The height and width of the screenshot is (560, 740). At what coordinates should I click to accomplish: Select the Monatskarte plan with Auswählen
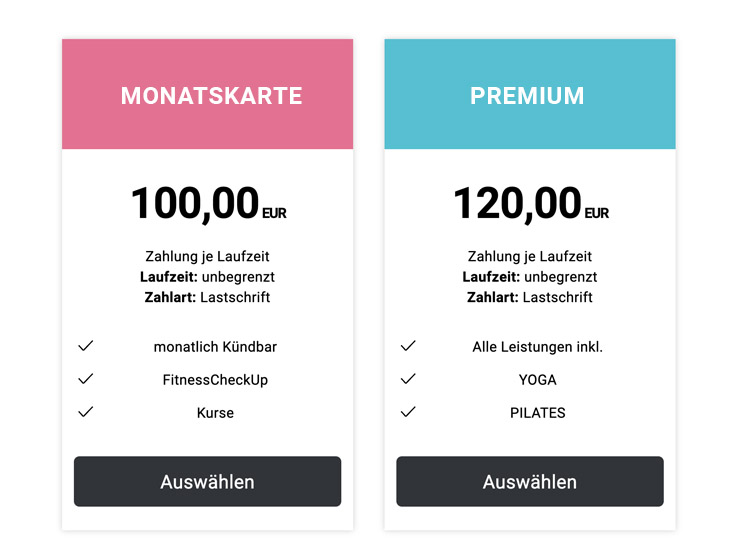[x=207, y=482]
